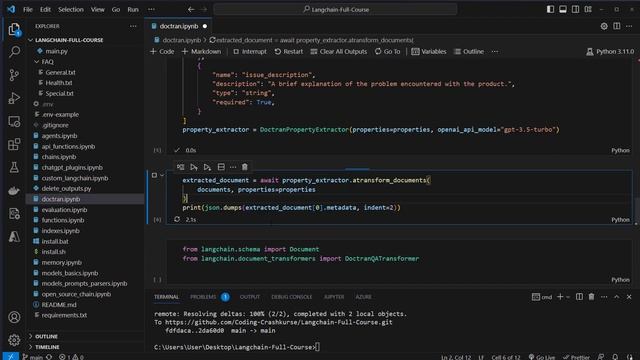Add a new Markdown cell
The height and width of the screenshot is (360, 640).
201,51
